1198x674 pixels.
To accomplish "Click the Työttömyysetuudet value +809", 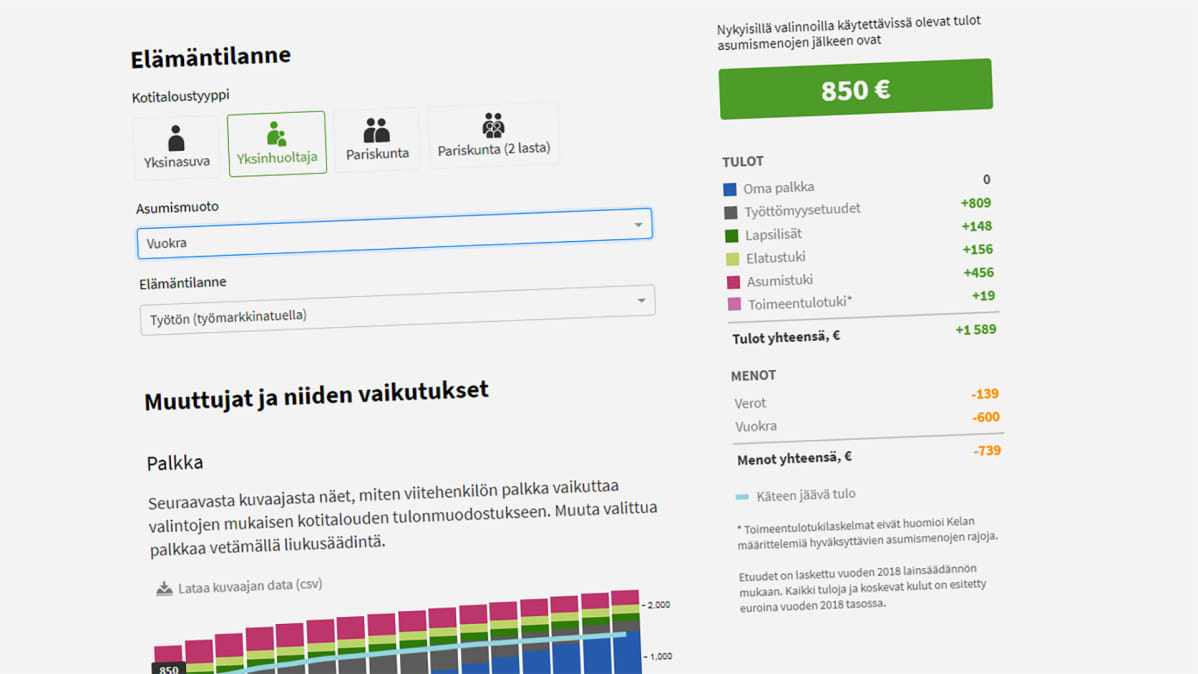I will pos(976,203).
